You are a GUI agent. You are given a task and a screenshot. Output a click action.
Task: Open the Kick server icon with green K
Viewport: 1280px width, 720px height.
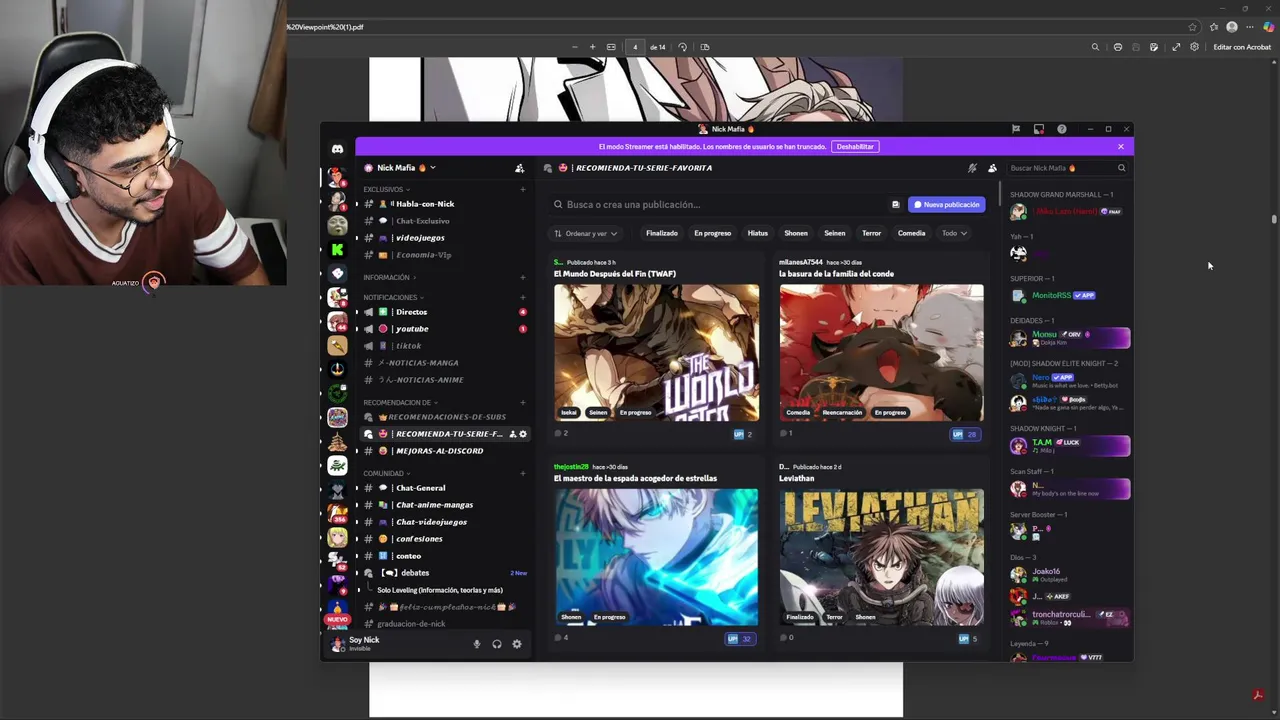(x=337, y=250)
